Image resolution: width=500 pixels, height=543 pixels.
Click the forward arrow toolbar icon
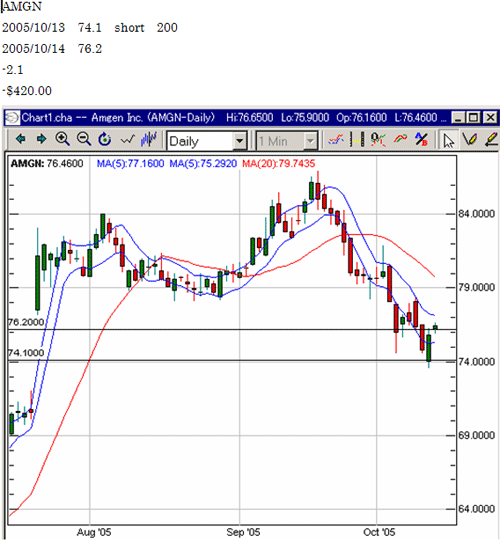[x=42, y=139]
